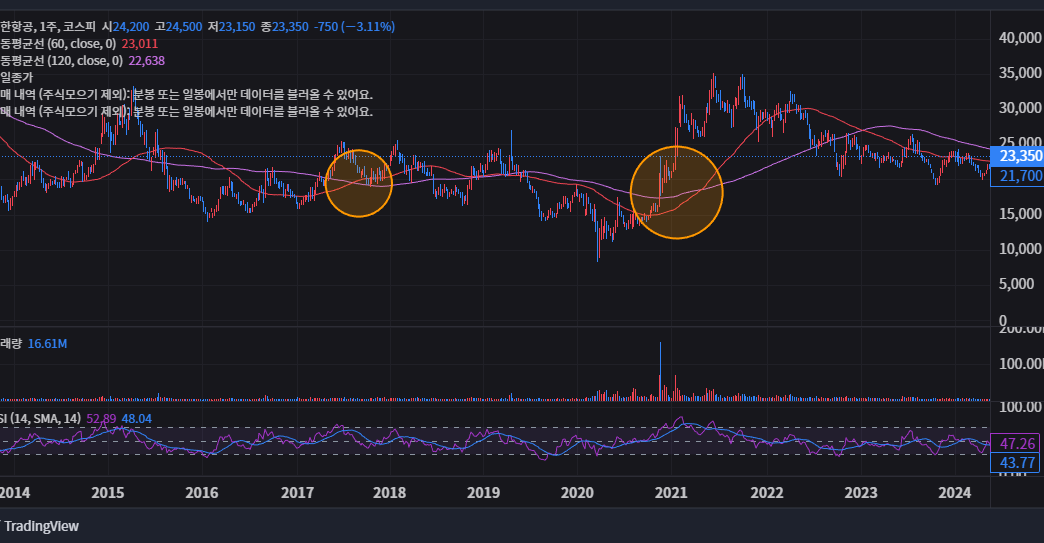Click the TradingView logo link

point(40,526)
